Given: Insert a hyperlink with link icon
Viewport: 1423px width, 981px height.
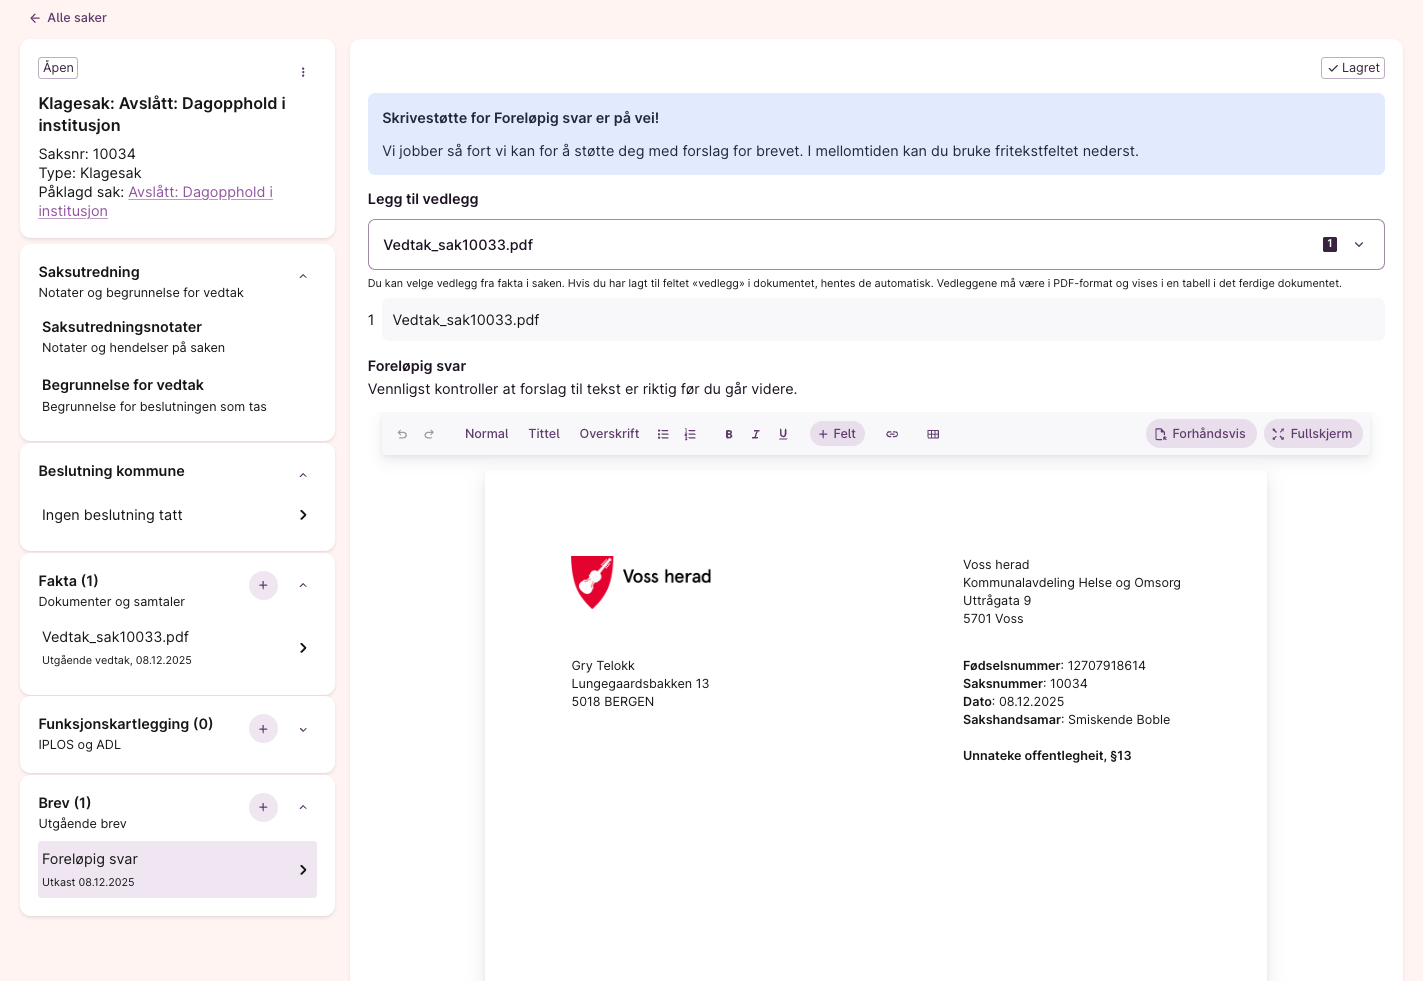Looking at the screenshot, I should 892,434.
